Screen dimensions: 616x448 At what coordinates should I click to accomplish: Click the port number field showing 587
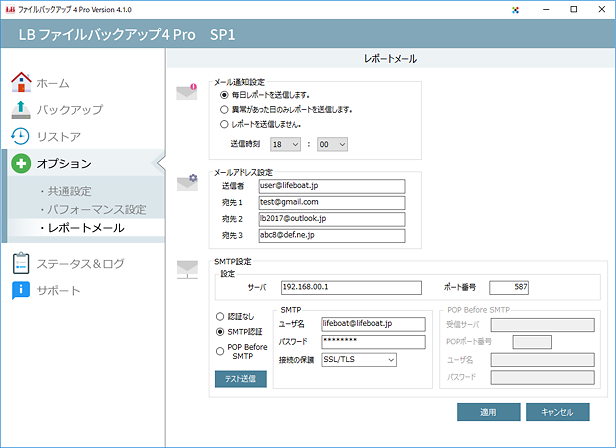509,288
